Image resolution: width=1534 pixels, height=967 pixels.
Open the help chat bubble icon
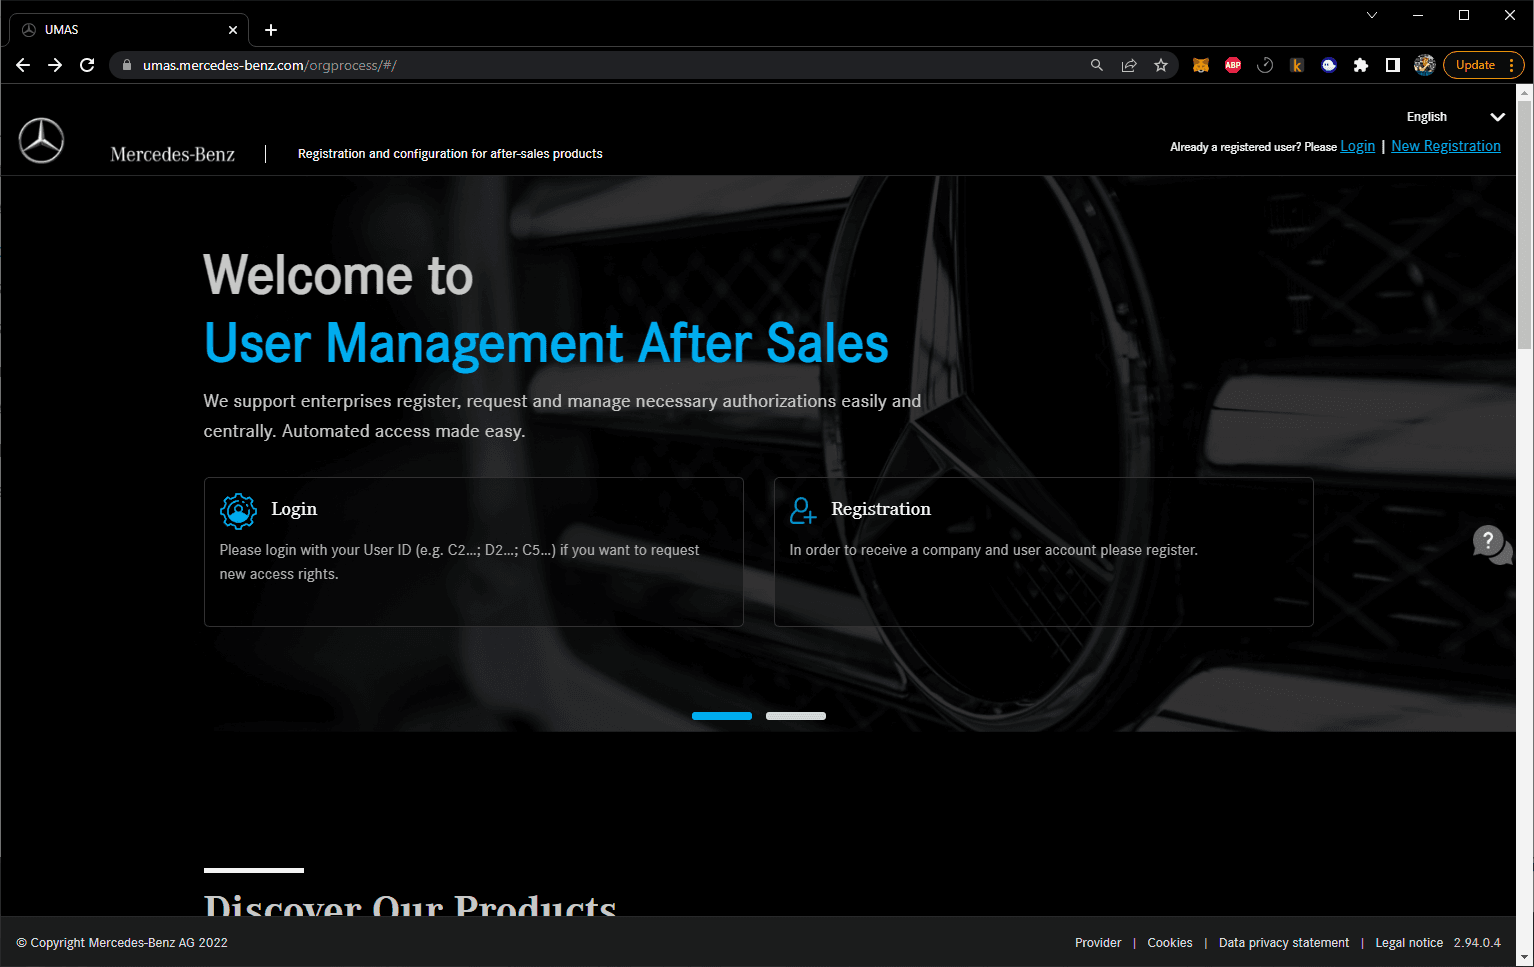point(1491,545)
